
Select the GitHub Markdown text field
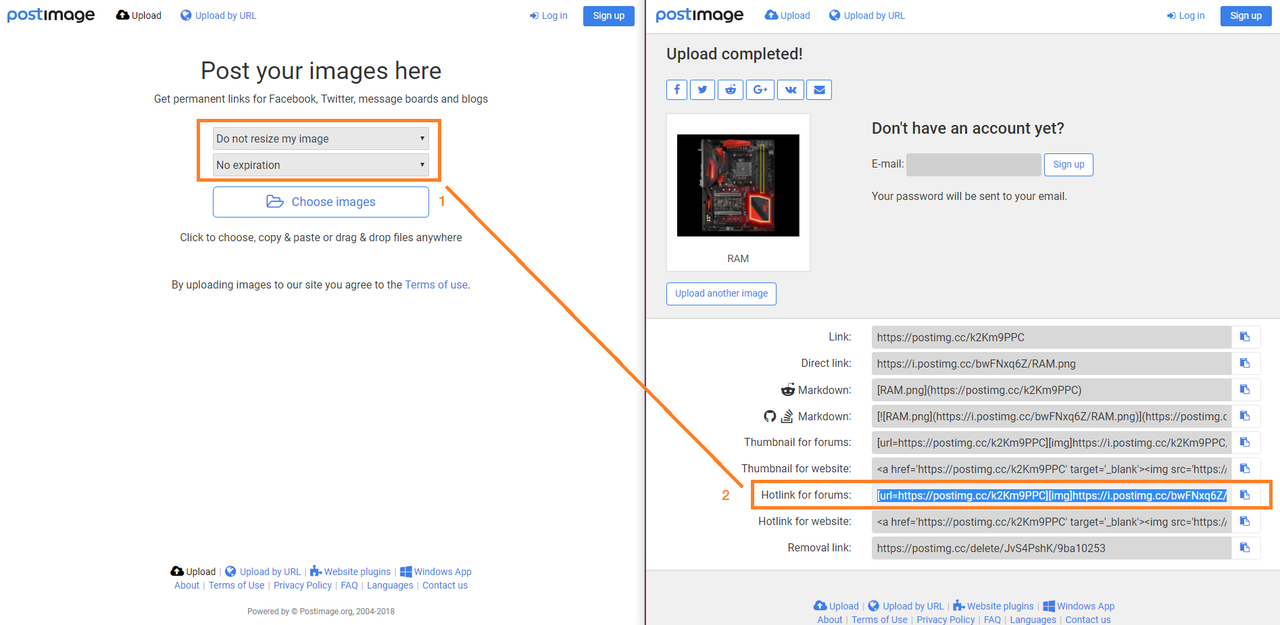point(1052,416)
